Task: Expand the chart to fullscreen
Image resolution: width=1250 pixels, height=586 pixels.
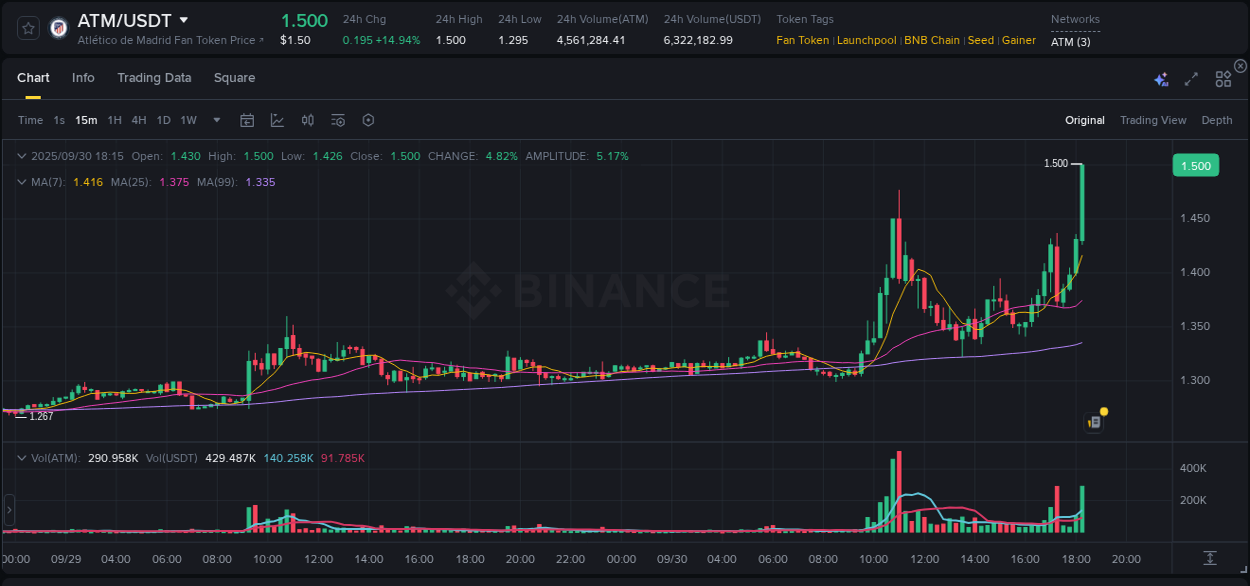Action: 1190,79
